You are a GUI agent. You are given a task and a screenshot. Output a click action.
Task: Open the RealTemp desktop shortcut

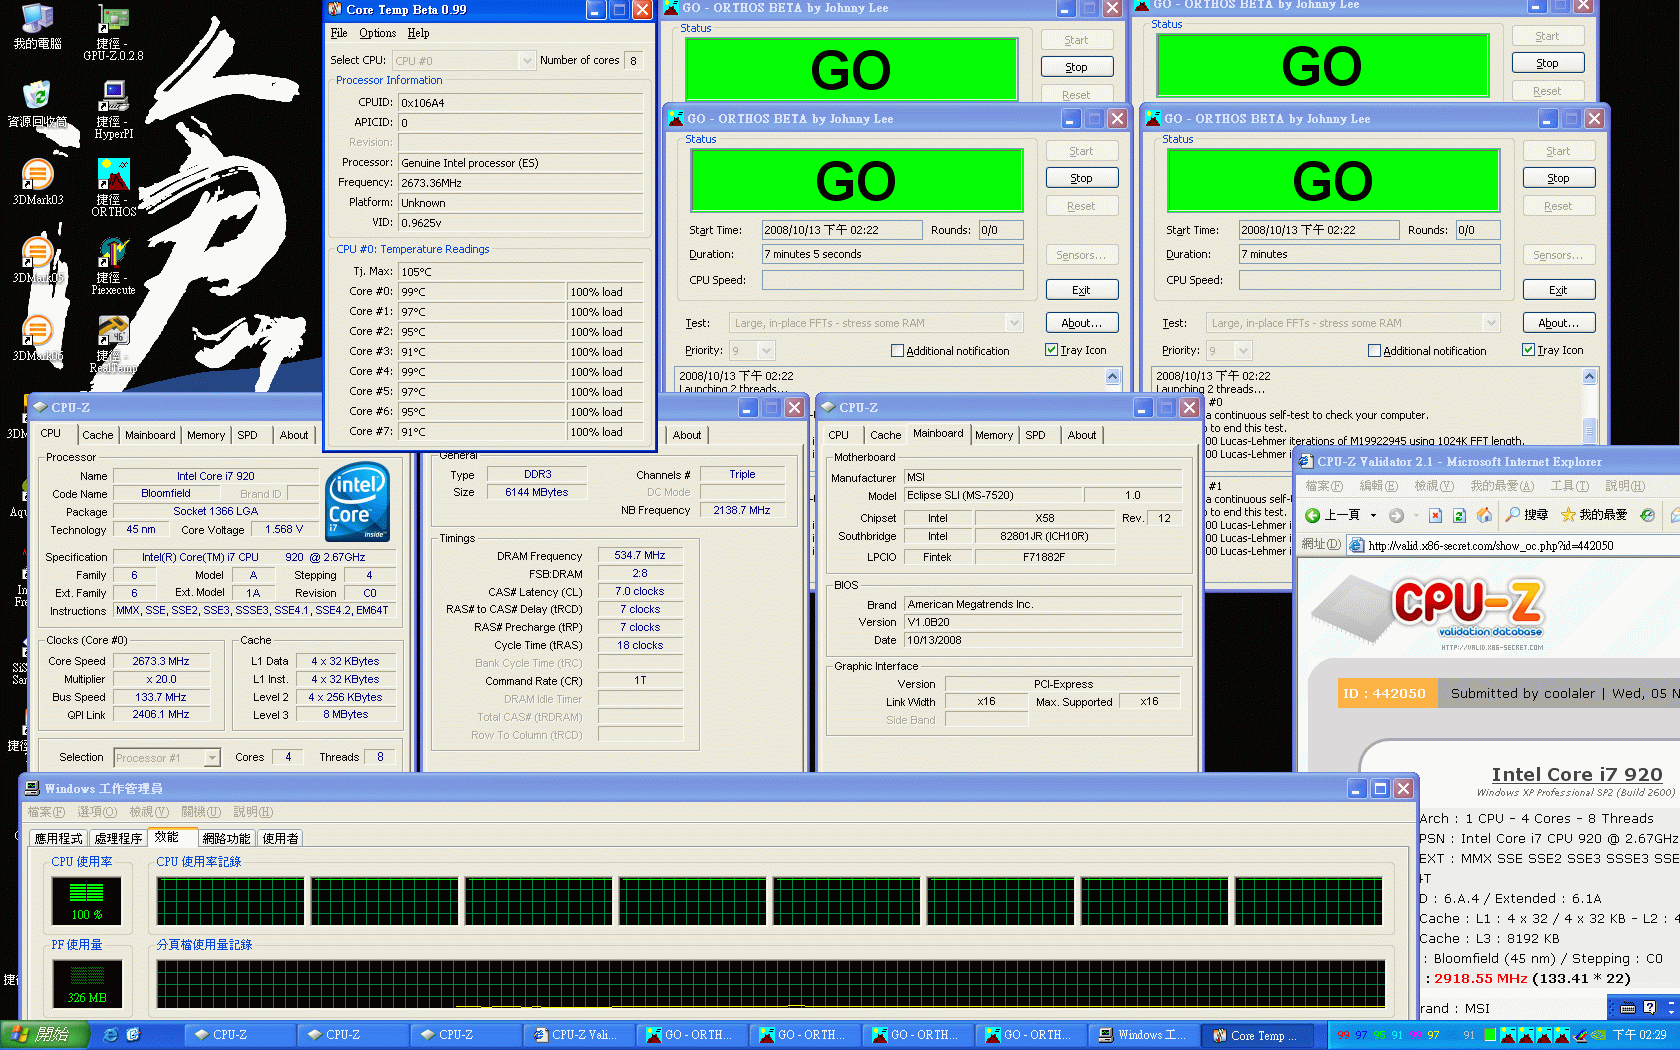(113, 342)
